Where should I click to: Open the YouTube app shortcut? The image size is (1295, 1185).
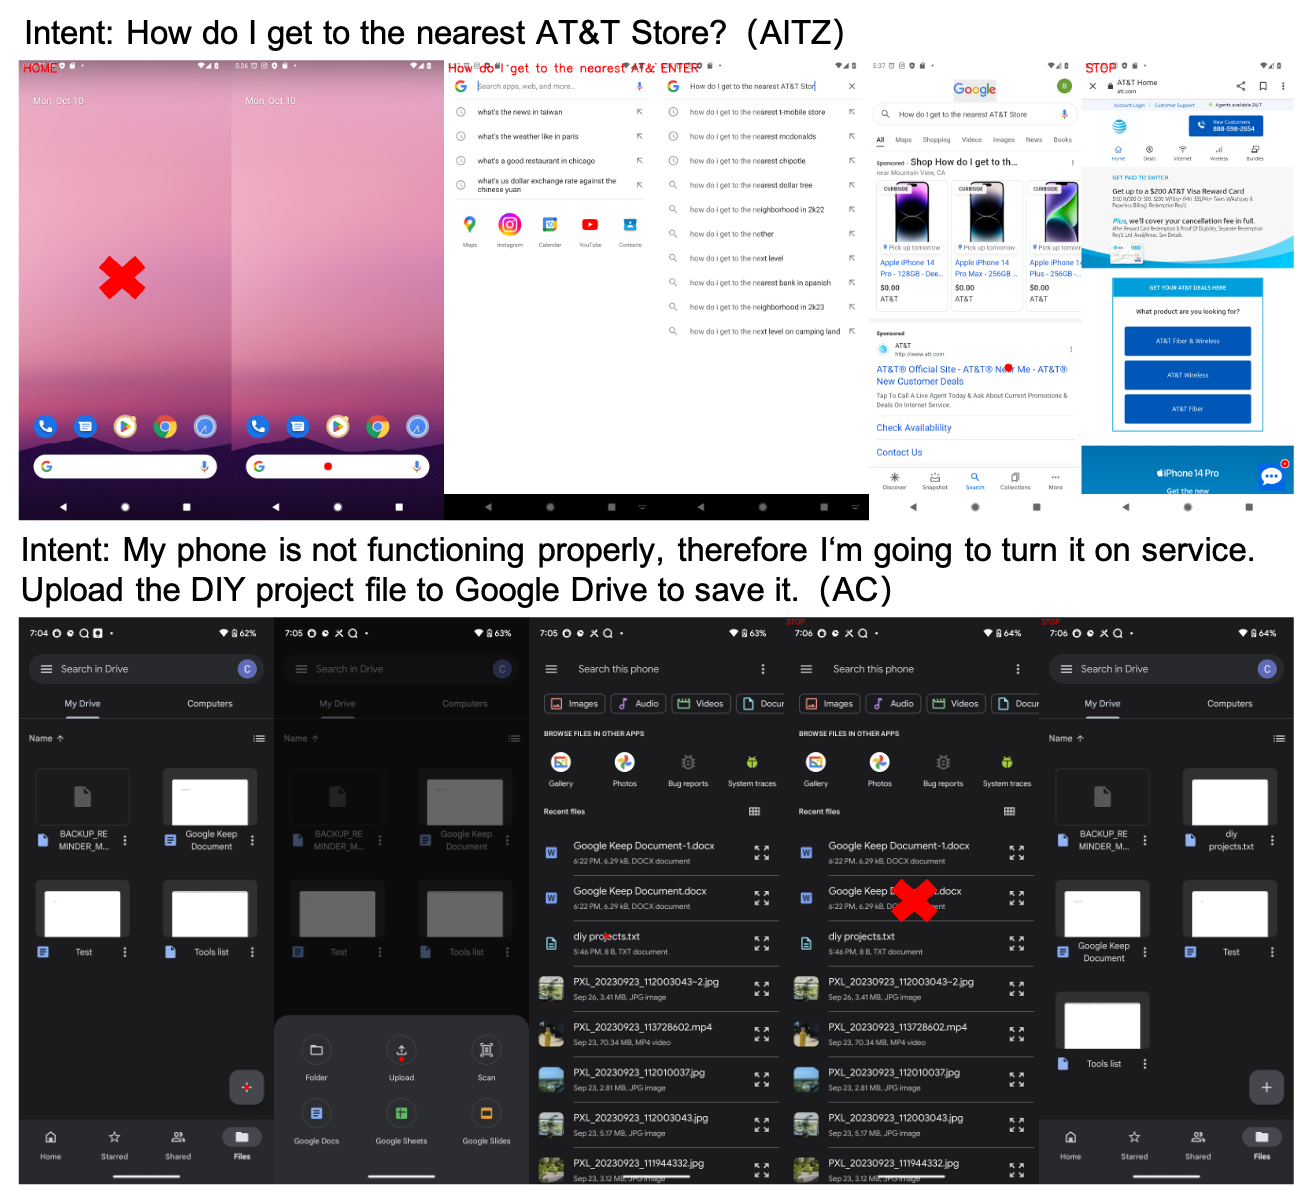pyautogui.click(x=590, y=225)
